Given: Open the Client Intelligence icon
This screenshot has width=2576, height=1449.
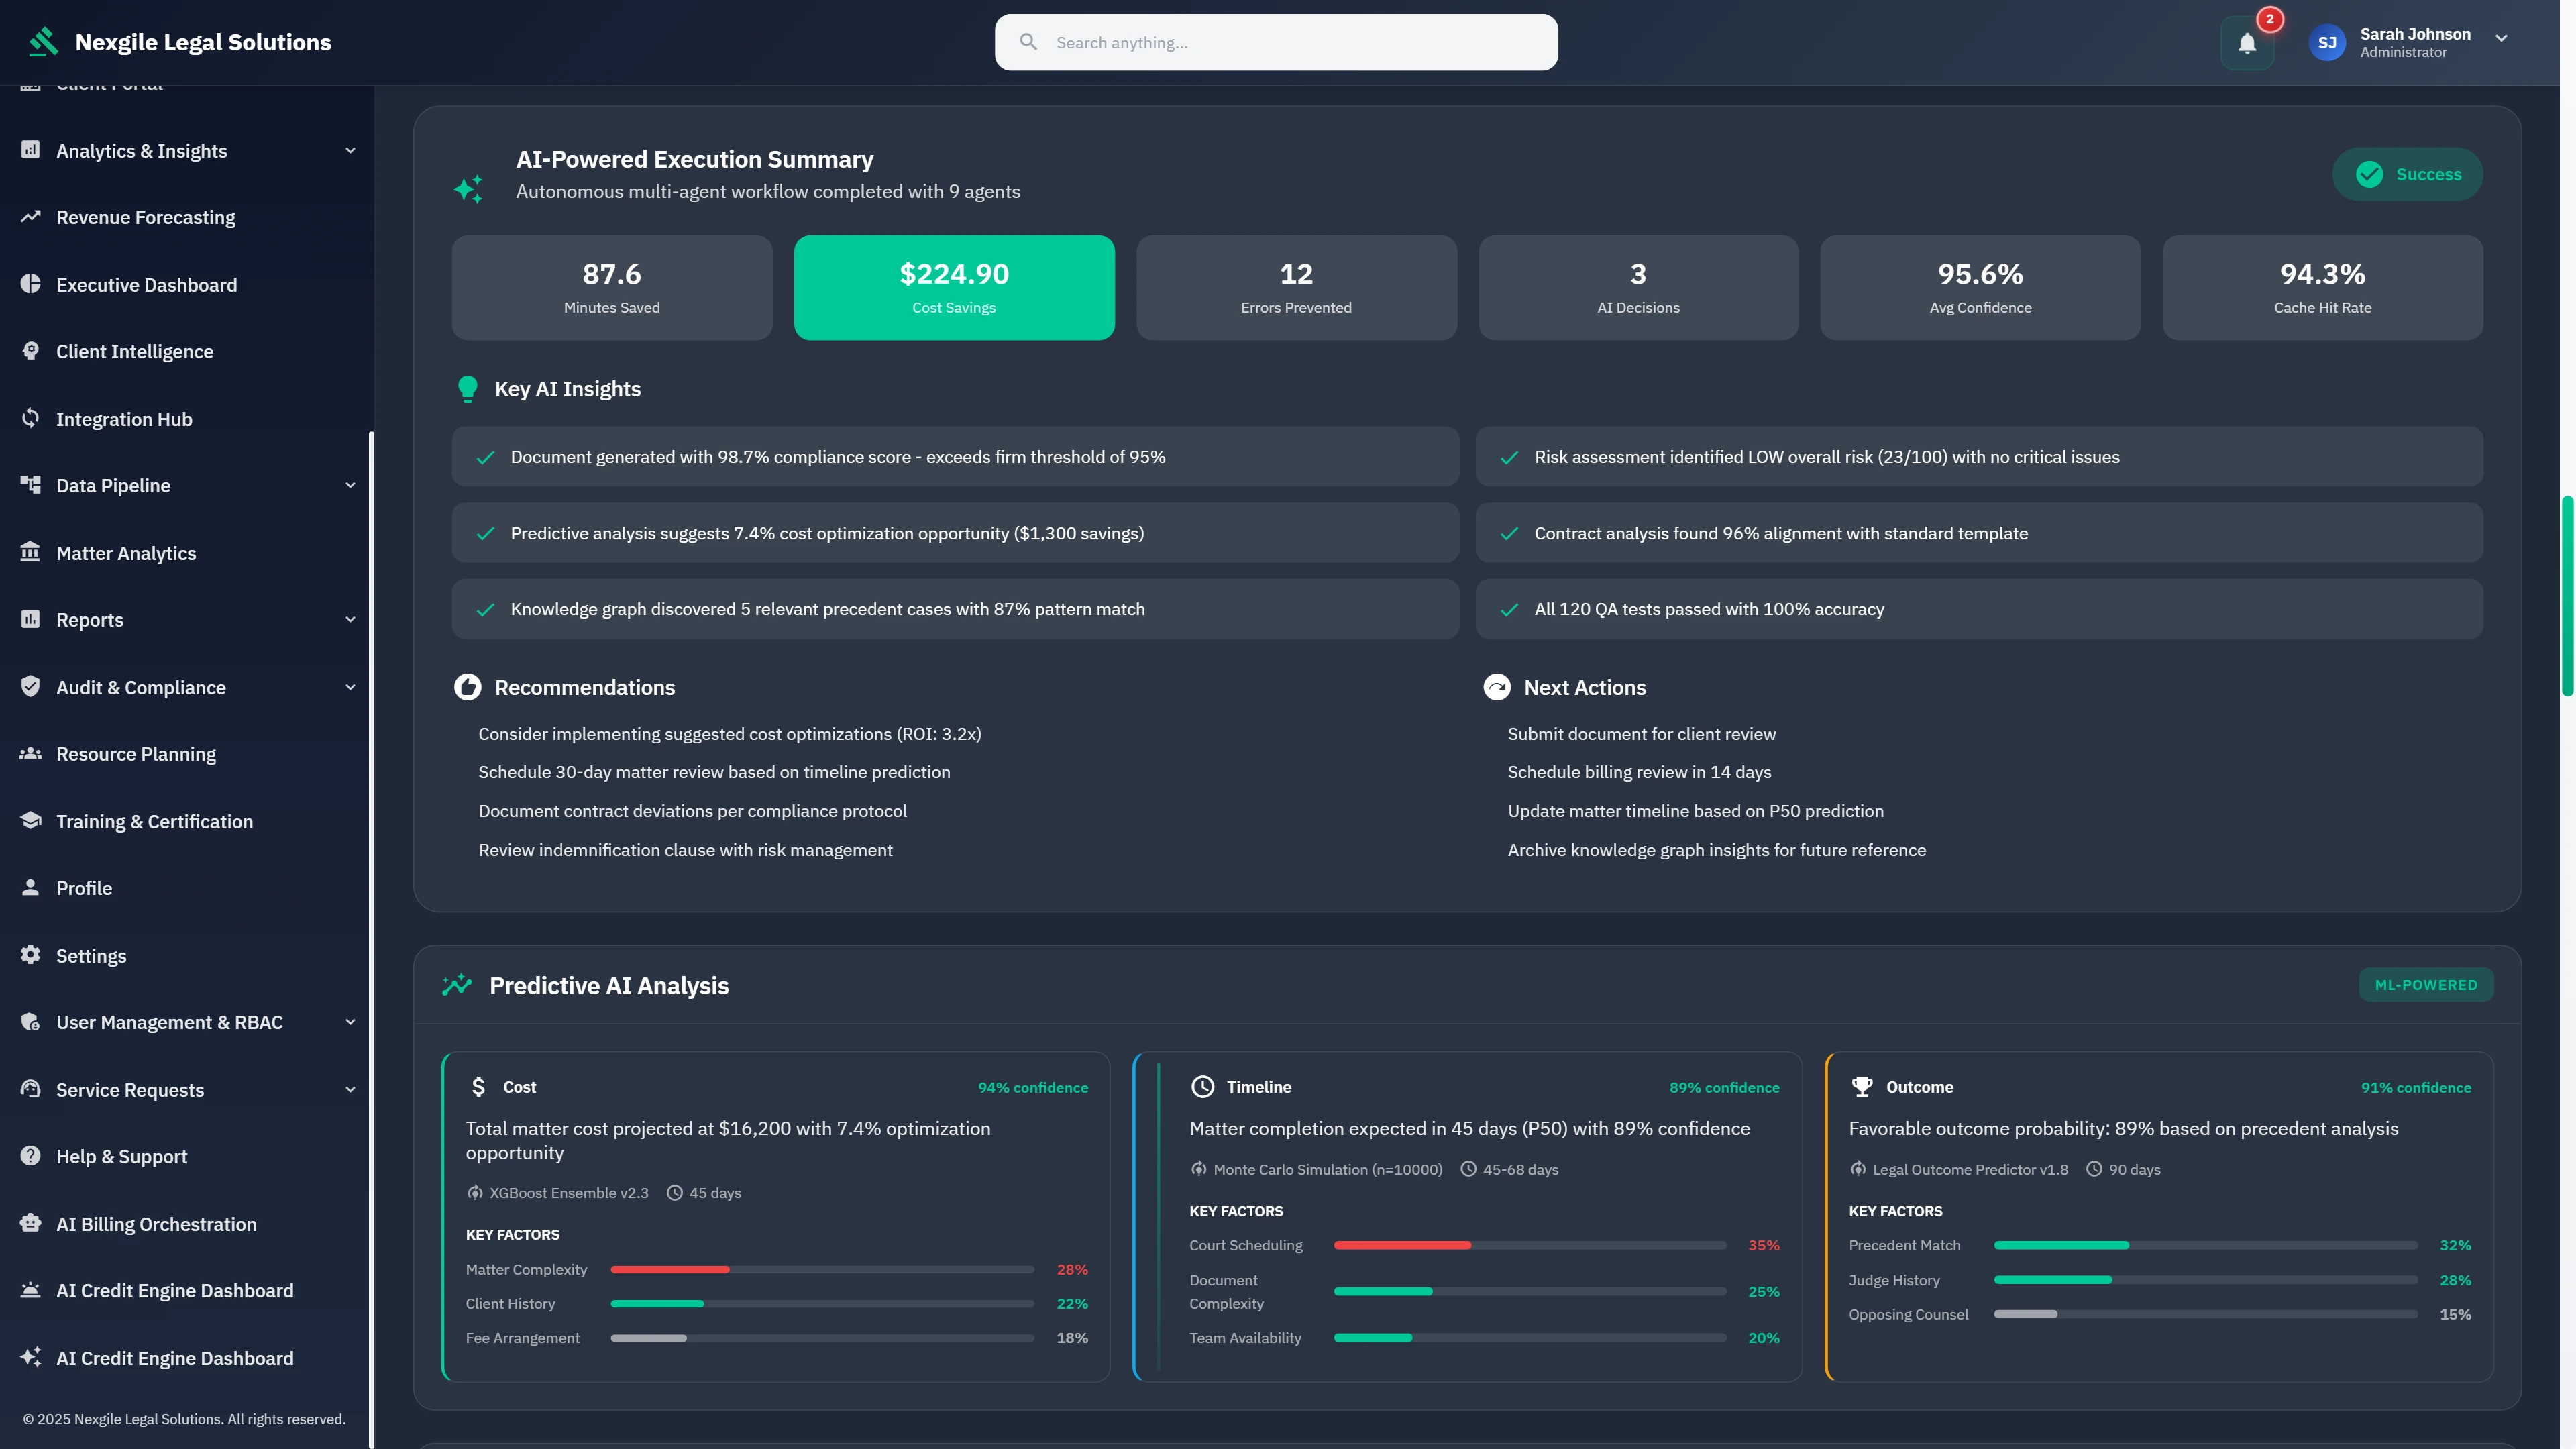Looking at the screenshot, I should point(30,351).
